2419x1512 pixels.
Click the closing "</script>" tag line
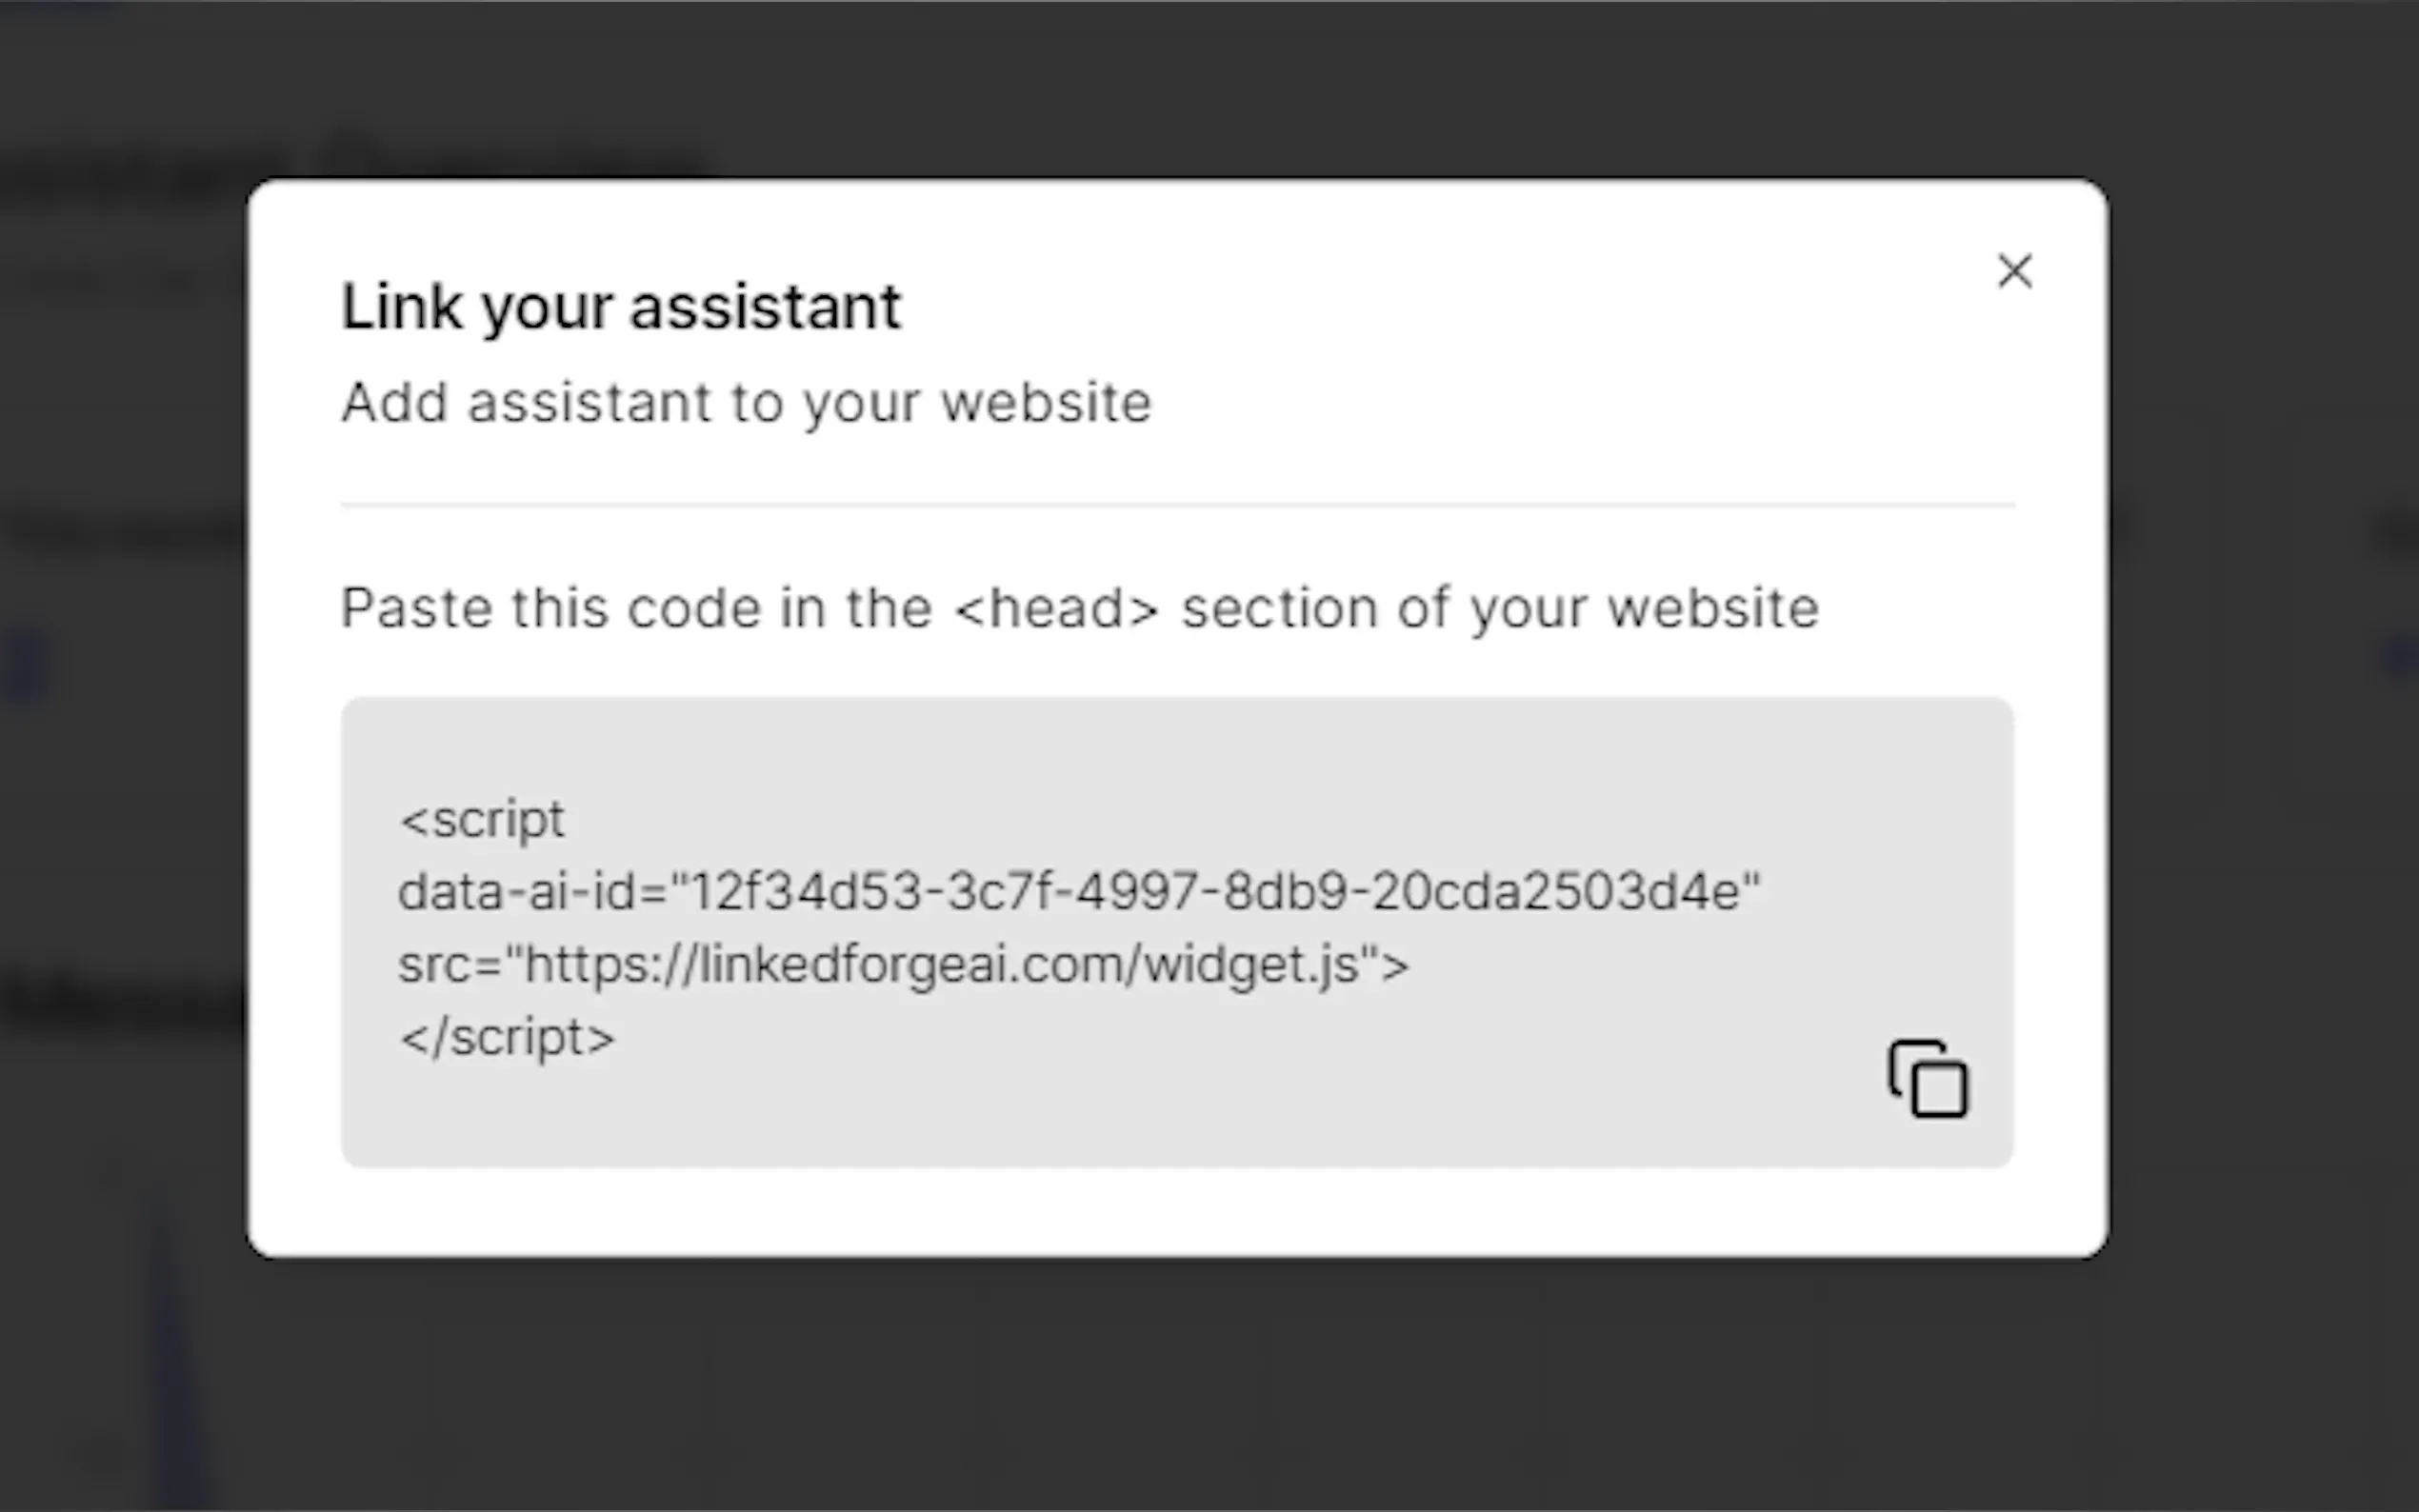(x=507, y=1037)
